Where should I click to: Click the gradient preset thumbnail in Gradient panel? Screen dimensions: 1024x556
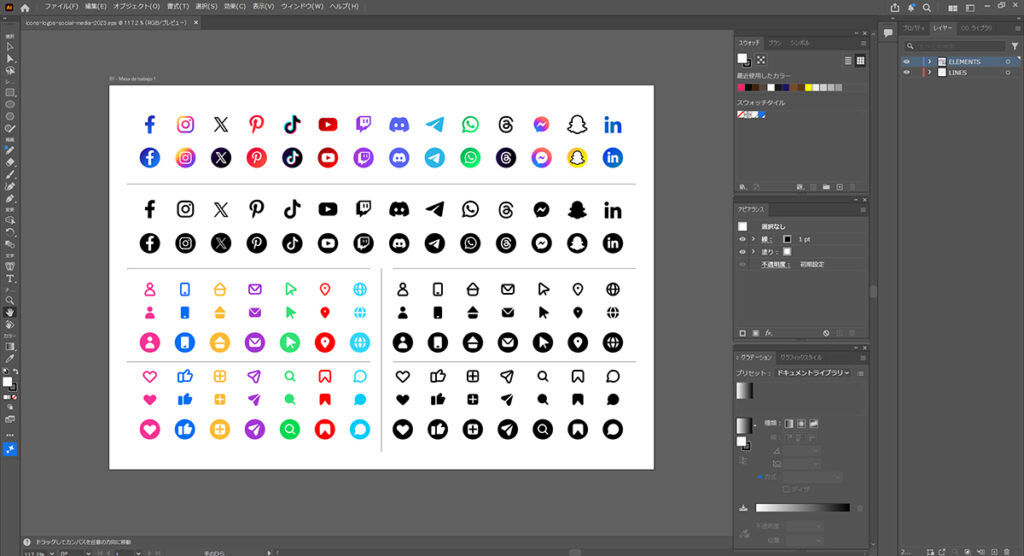[x=744, y=391]
